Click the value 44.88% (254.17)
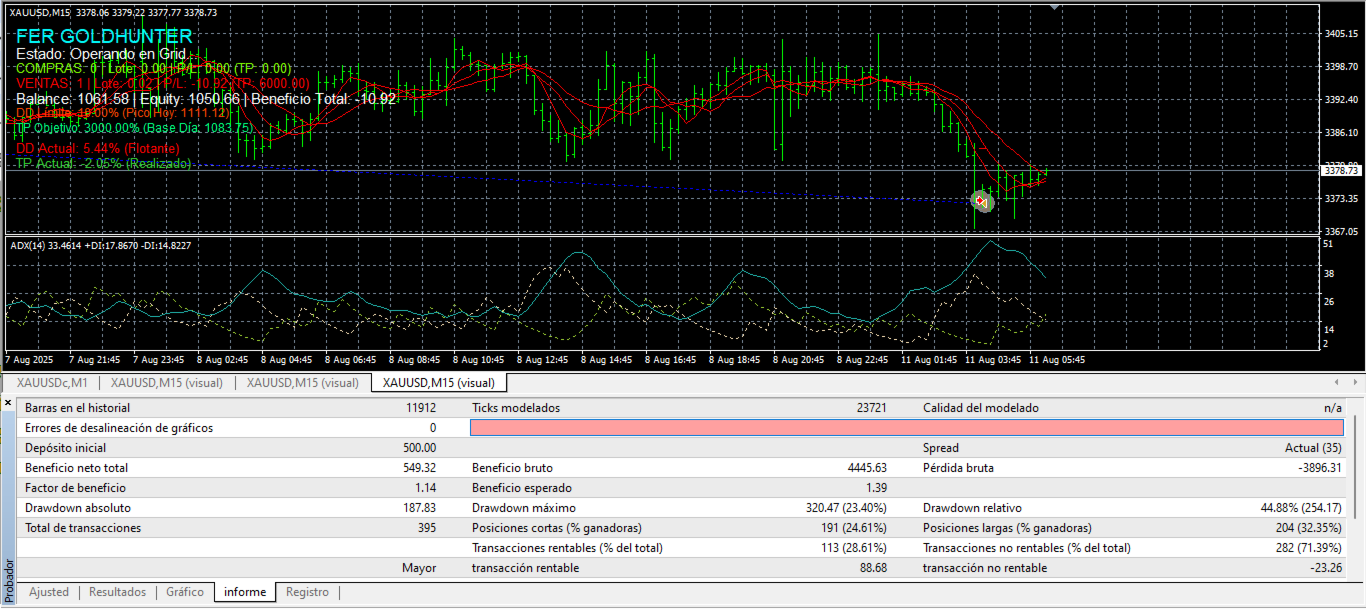The height and width of the screenshot is (609, 1366). click(x=1301, y=508)
